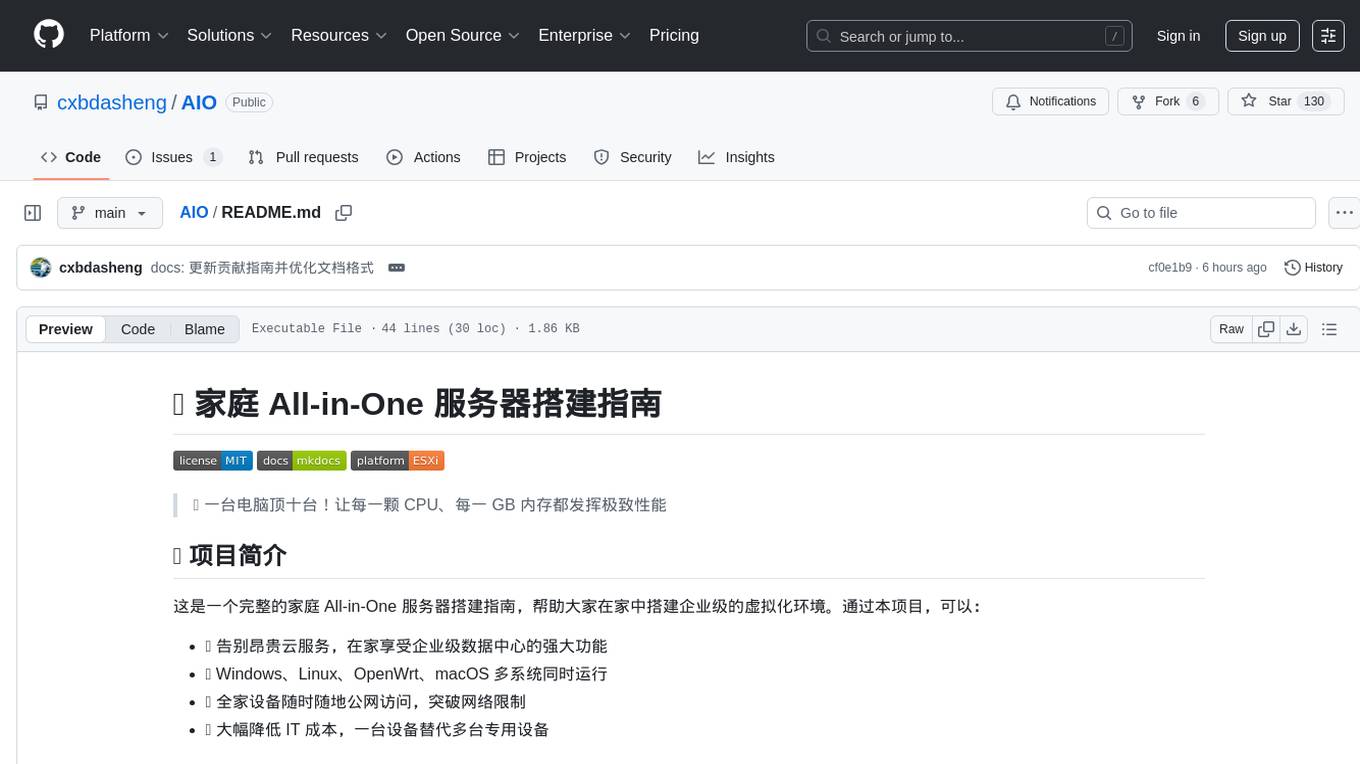Fork the AIO repository
1360x764 pixels.
1168,101
